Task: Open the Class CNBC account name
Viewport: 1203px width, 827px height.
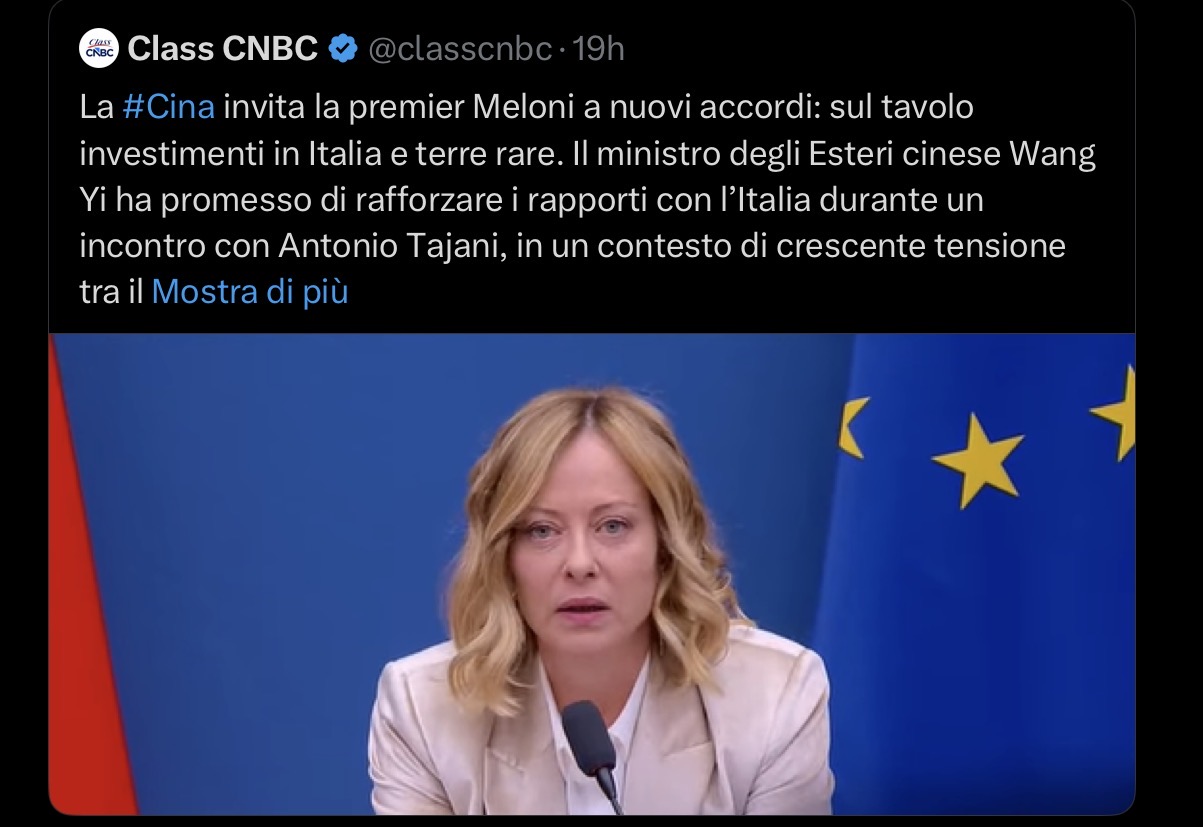Action: (224, 48)
